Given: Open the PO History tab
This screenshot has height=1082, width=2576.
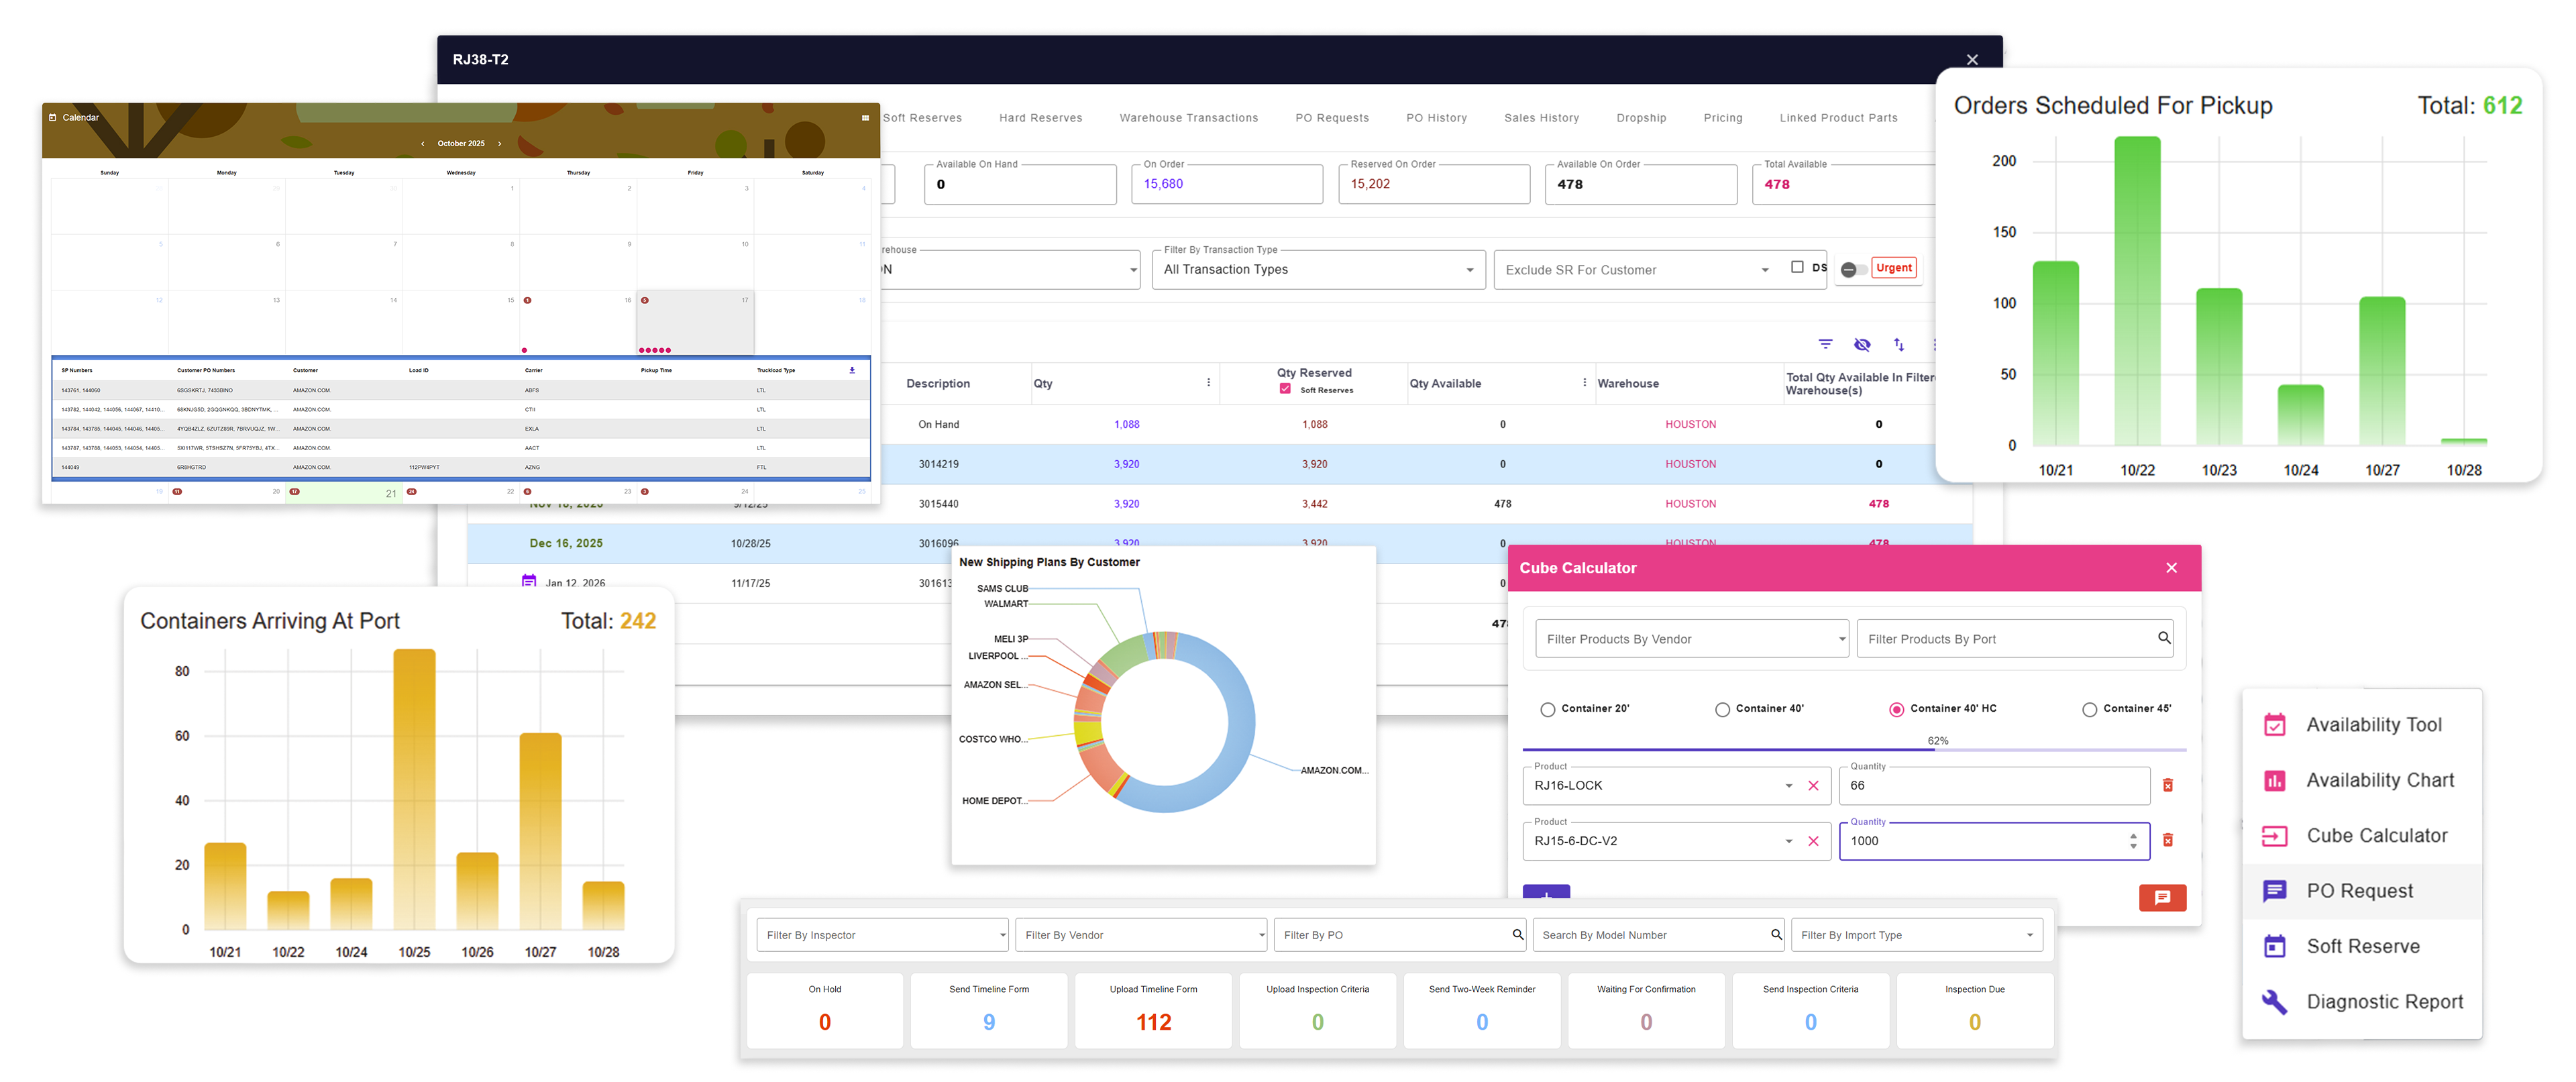Looking at the screenshot, I should click(x=1436, y=118).
